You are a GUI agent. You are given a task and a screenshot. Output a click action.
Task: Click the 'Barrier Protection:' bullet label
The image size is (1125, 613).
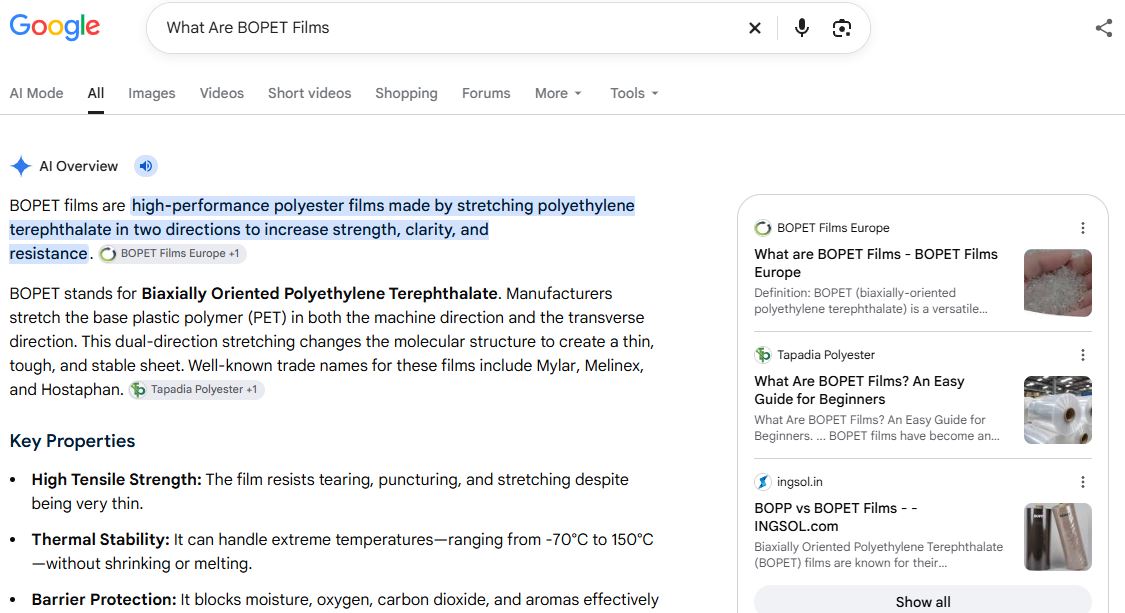point(104,600)
